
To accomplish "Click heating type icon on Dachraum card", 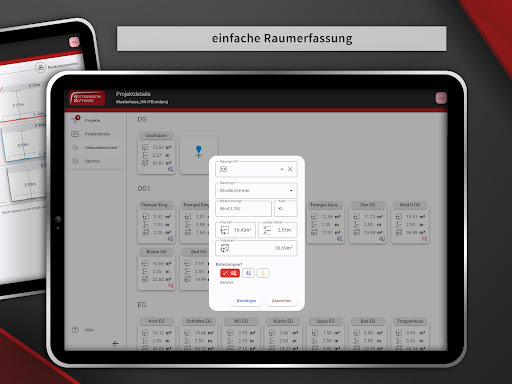I will 171,169.
